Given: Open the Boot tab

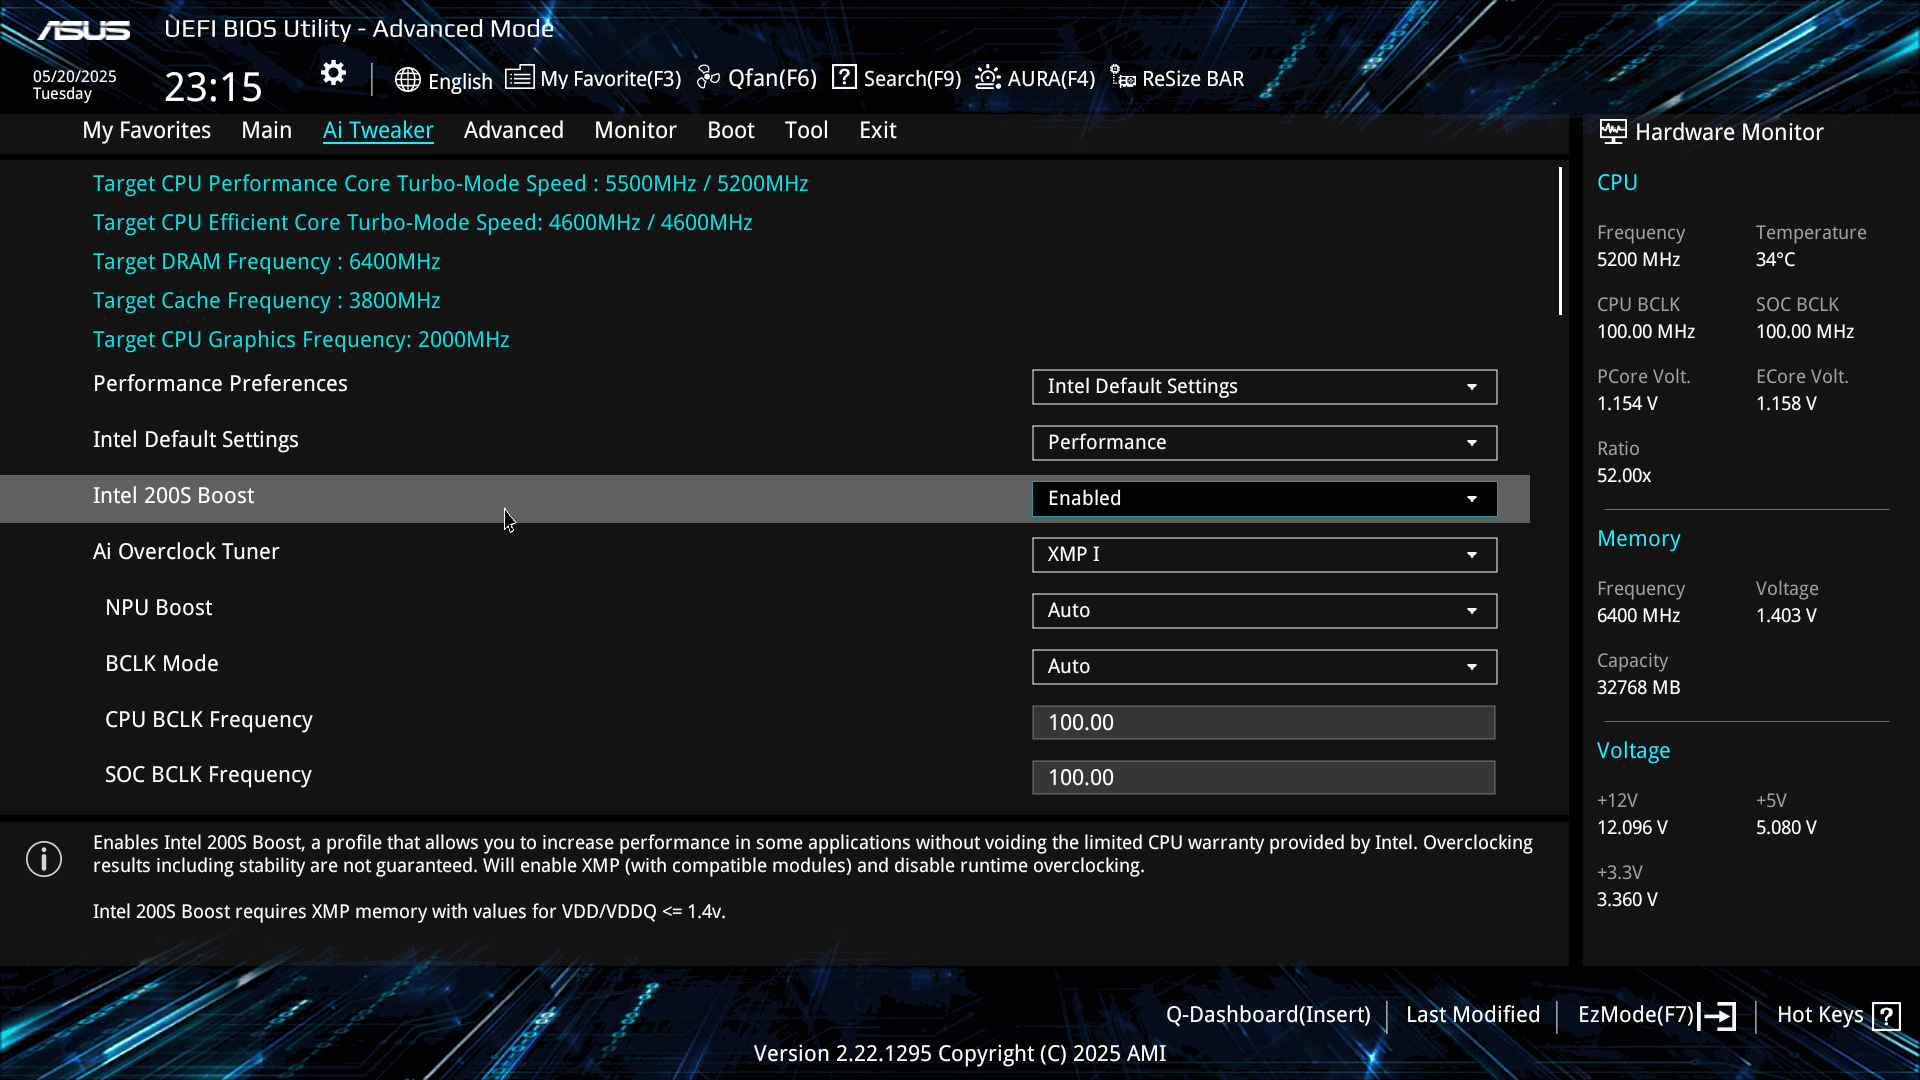Looking at the screenshot, I should click(x=731, y=130).
